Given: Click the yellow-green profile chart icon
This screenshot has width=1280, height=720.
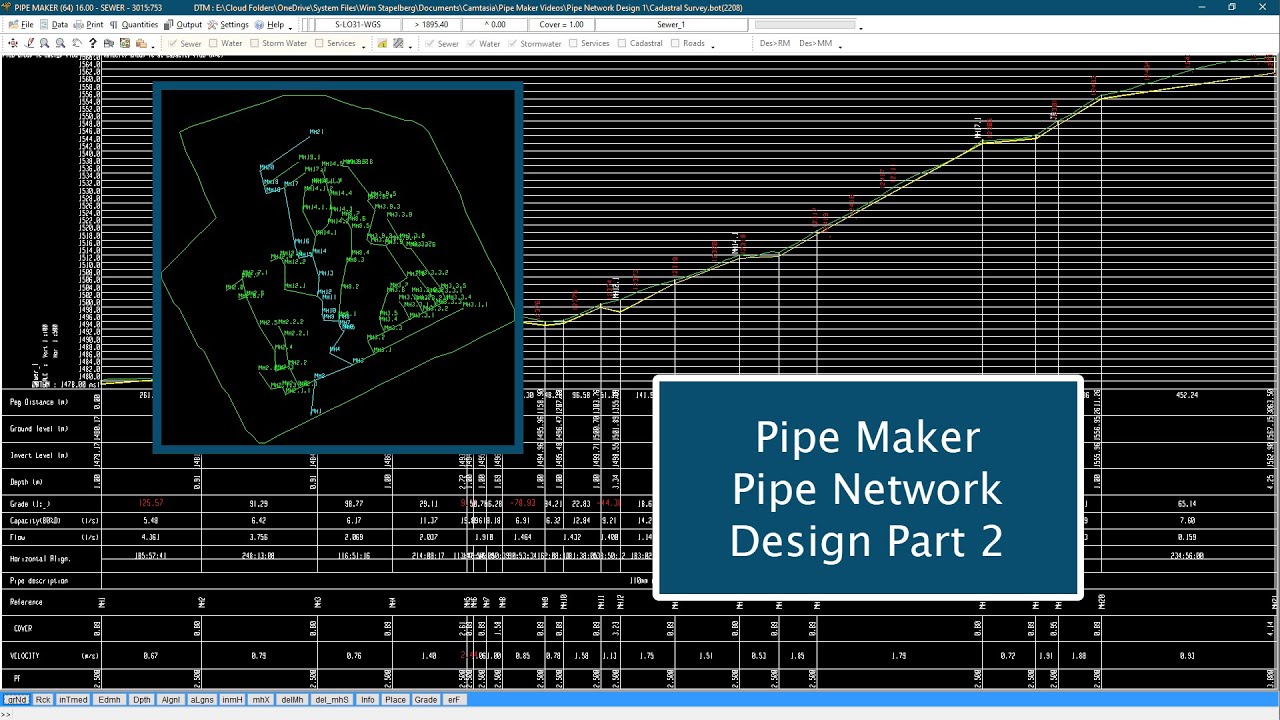Looking at the screenshot, I should [382, 43].
